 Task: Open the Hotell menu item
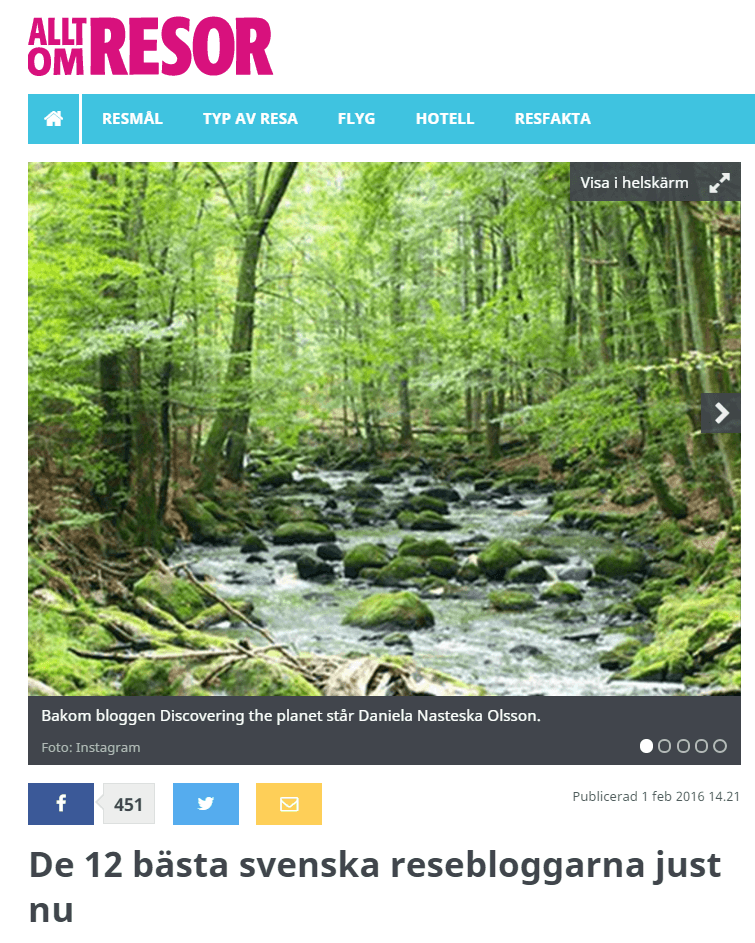click(445, 119)
